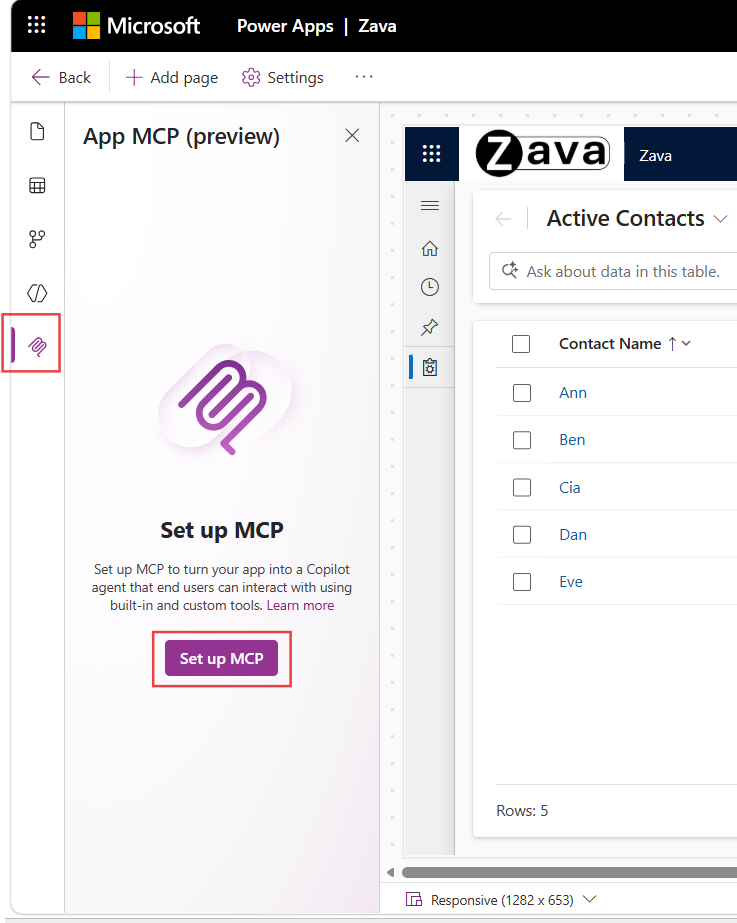Screen dimensions: 737x923
Task: Follow the Learn more link
Action: click(x=300, y=605)
